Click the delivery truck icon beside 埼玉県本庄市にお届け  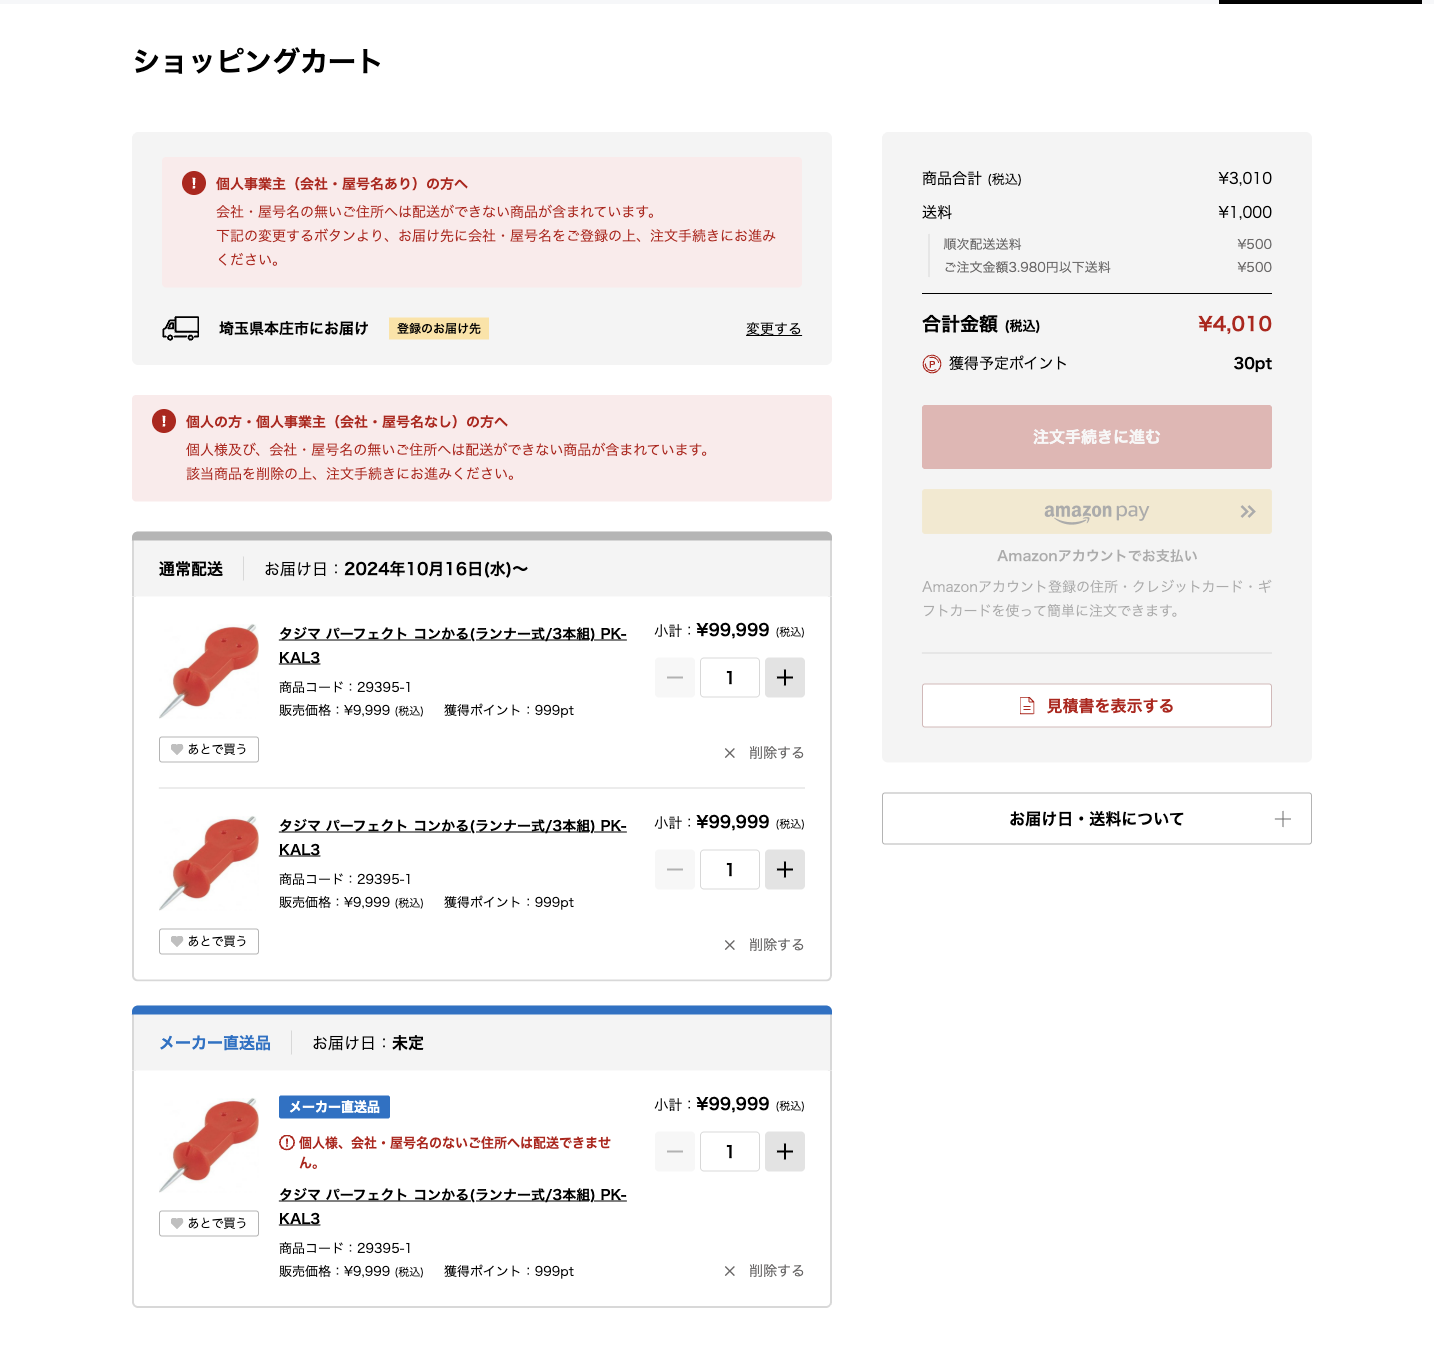click(179, 328)
